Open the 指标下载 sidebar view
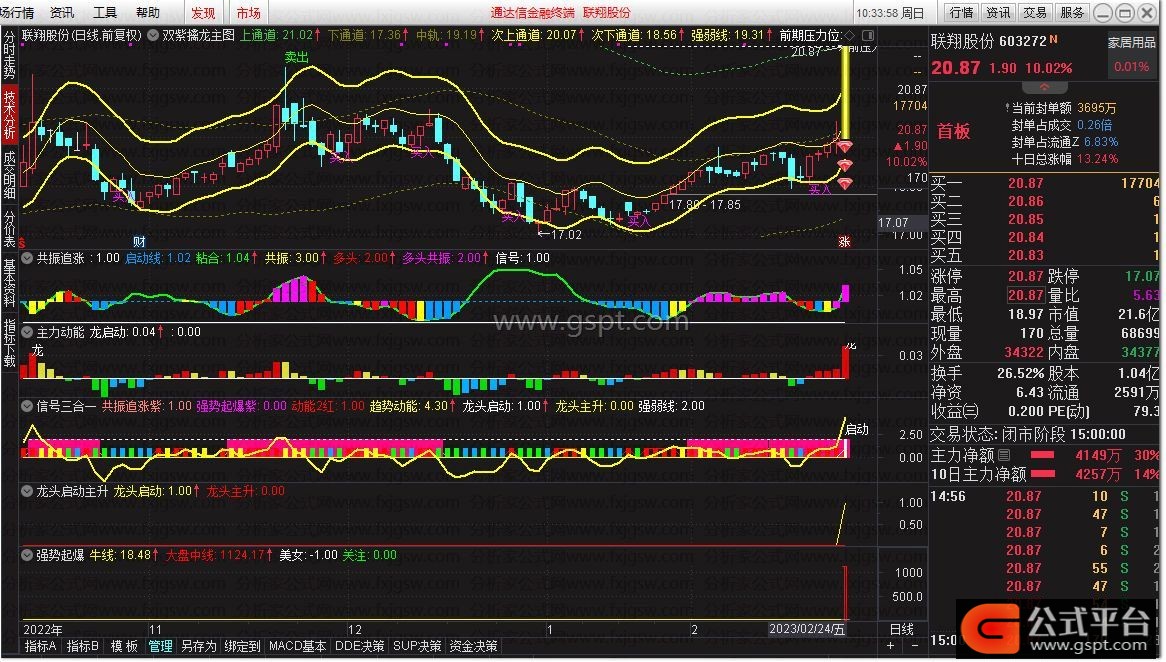1166x662 pixels. click(x=9, y=342)
